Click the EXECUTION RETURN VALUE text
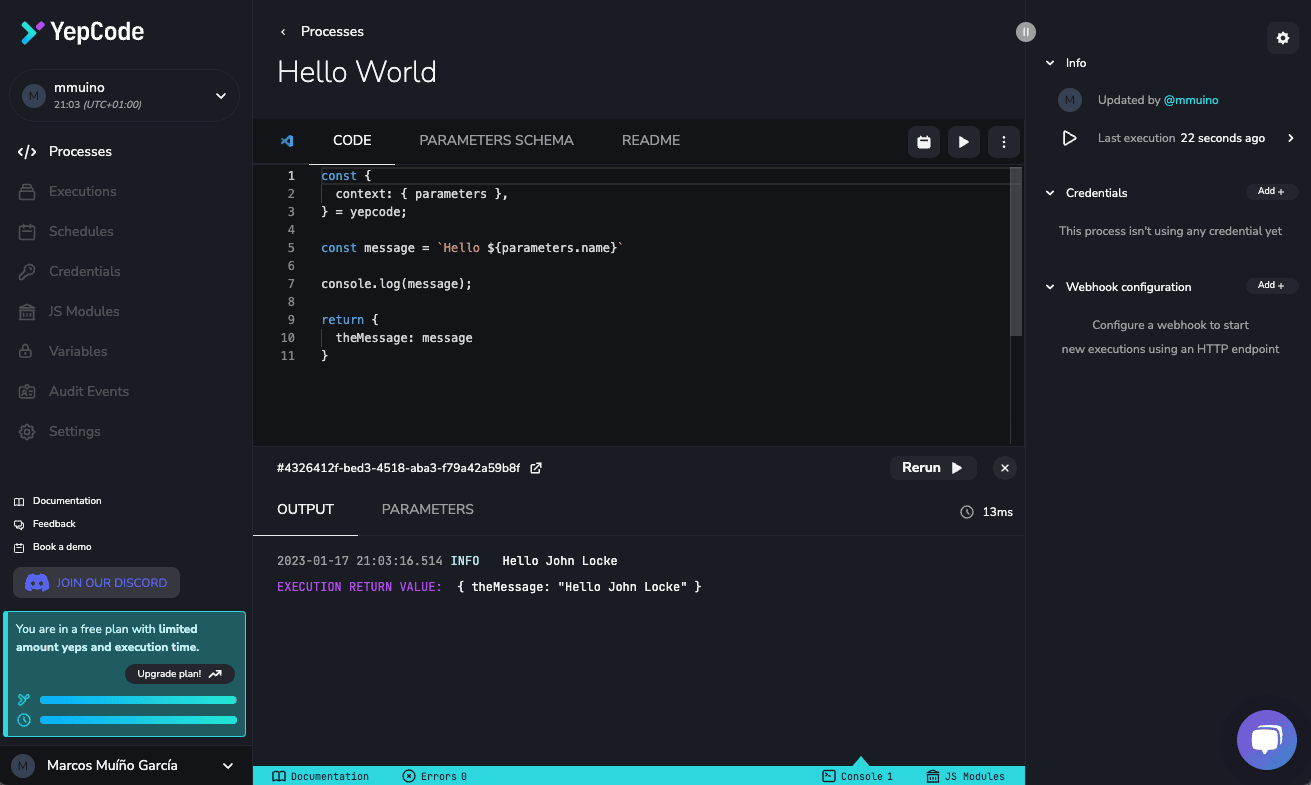 click(360, 587)
